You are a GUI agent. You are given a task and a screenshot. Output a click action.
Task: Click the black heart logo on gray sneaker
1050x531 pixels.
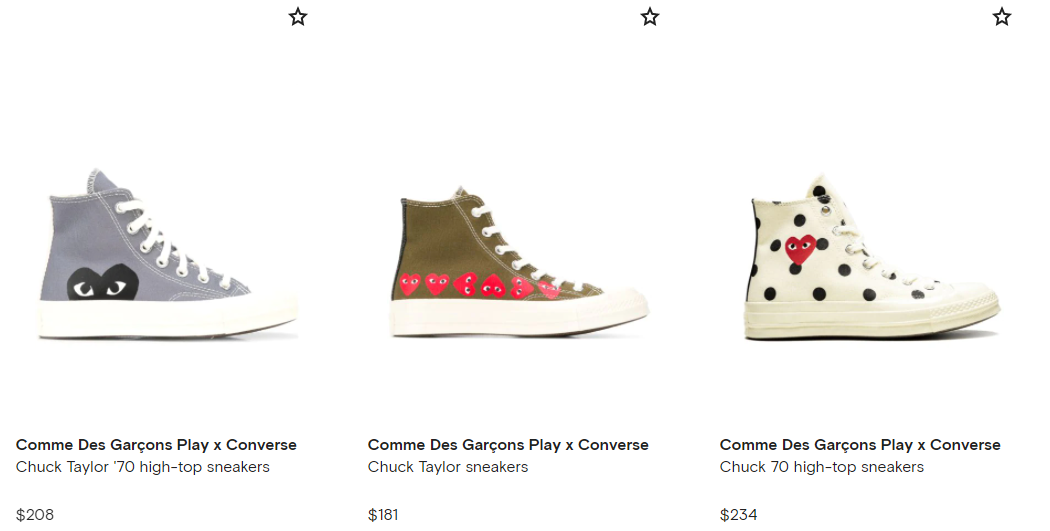pyautogui.click(x=103, y=283)
